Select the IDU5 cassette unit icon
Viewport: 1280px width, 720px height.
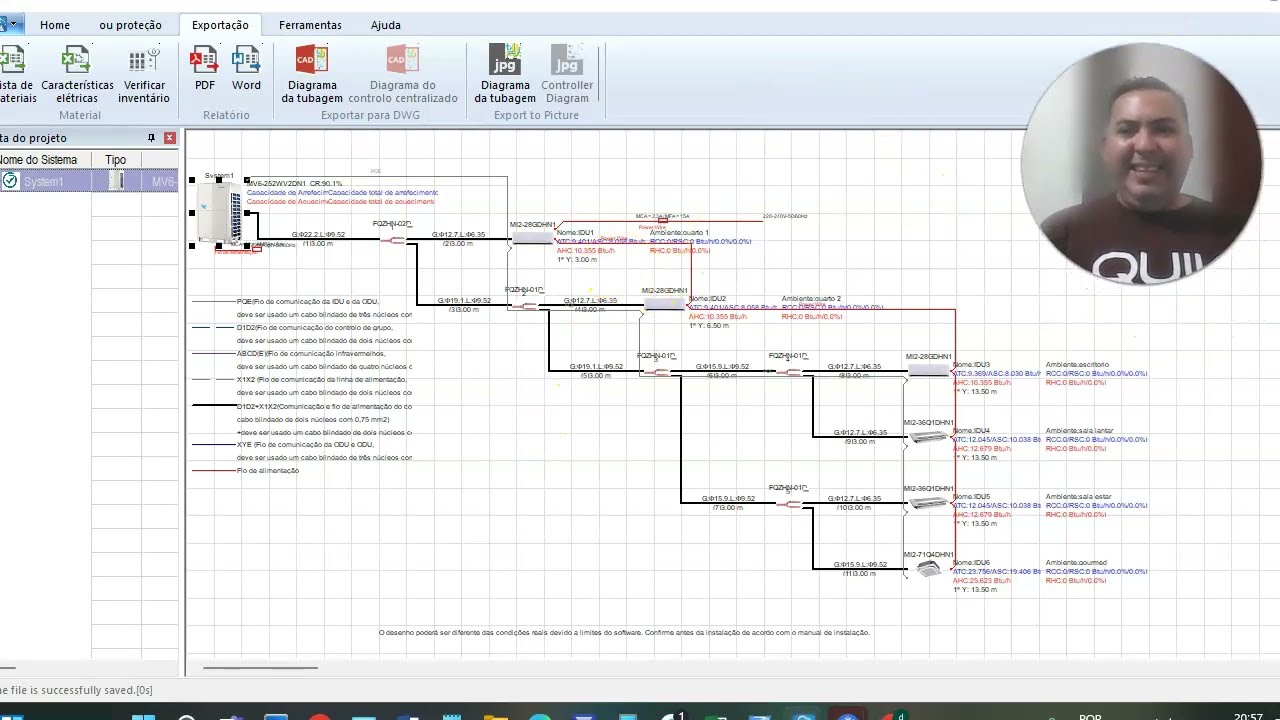[x=927, y=503]
